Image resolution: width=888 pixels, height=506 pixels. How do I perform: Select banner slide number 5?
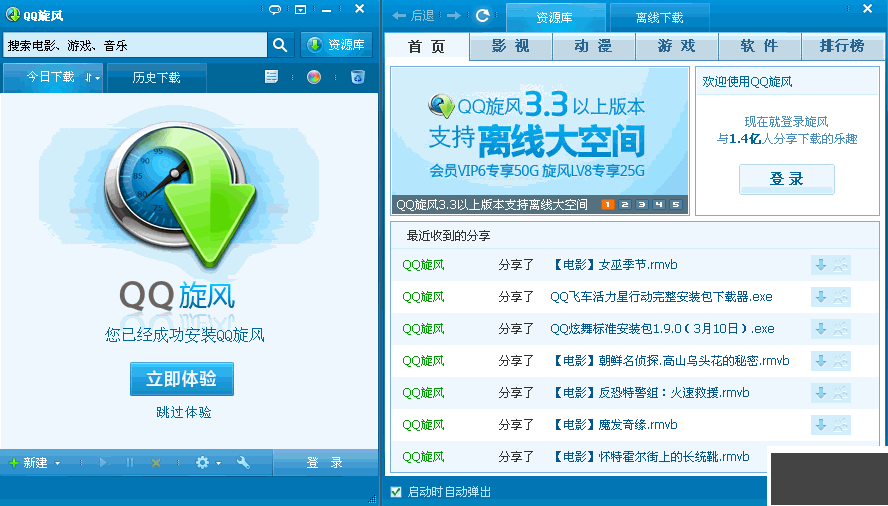coord(676,205)
